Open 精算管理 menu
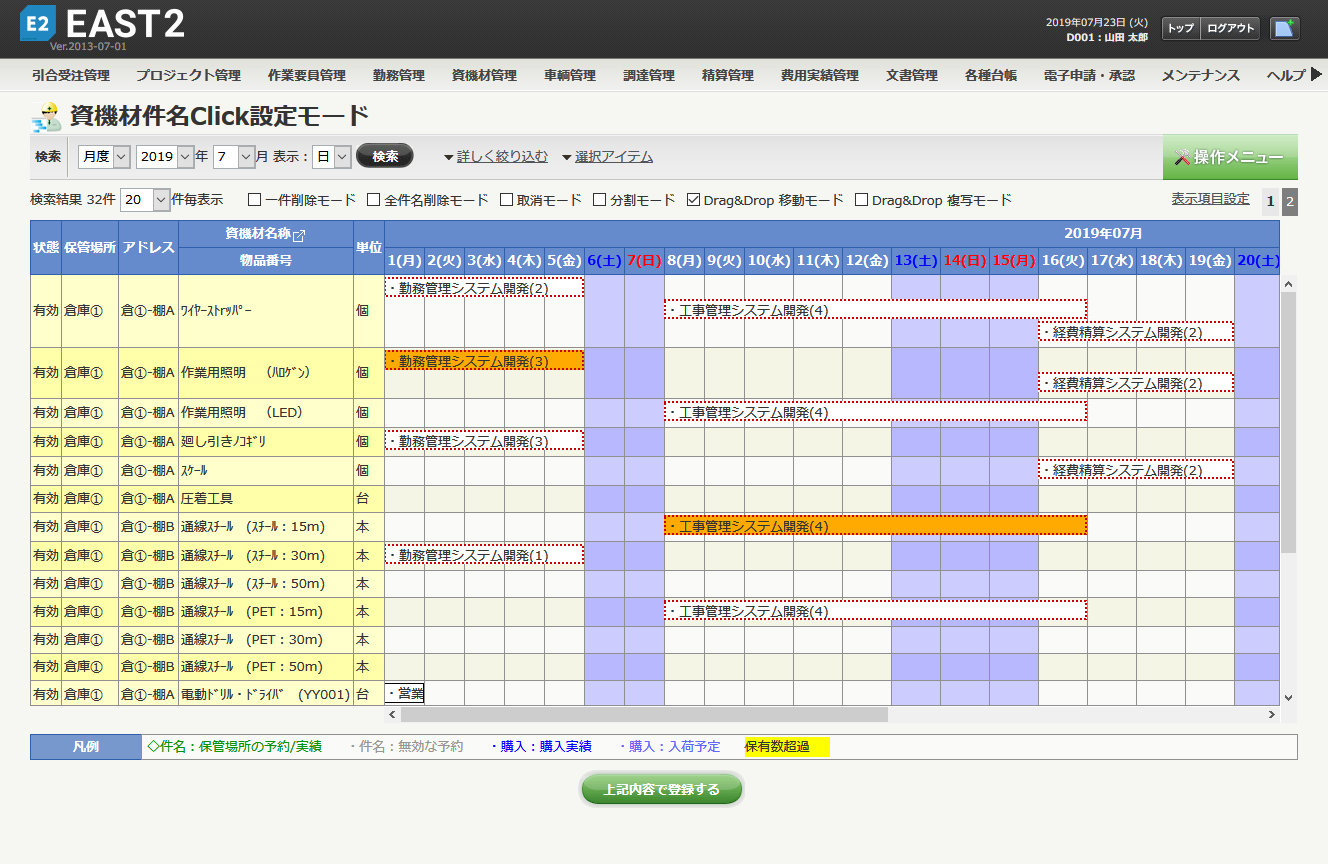1328x864 pixels. (728, 75)
